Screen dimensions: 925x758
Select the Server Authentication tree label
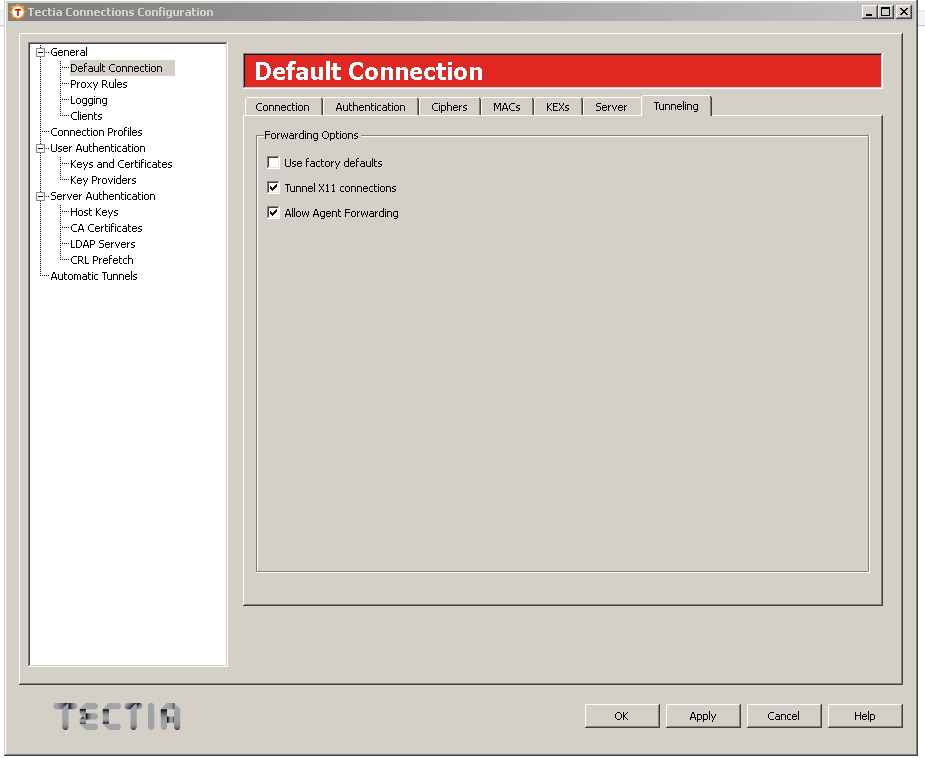tap(103, 196)
